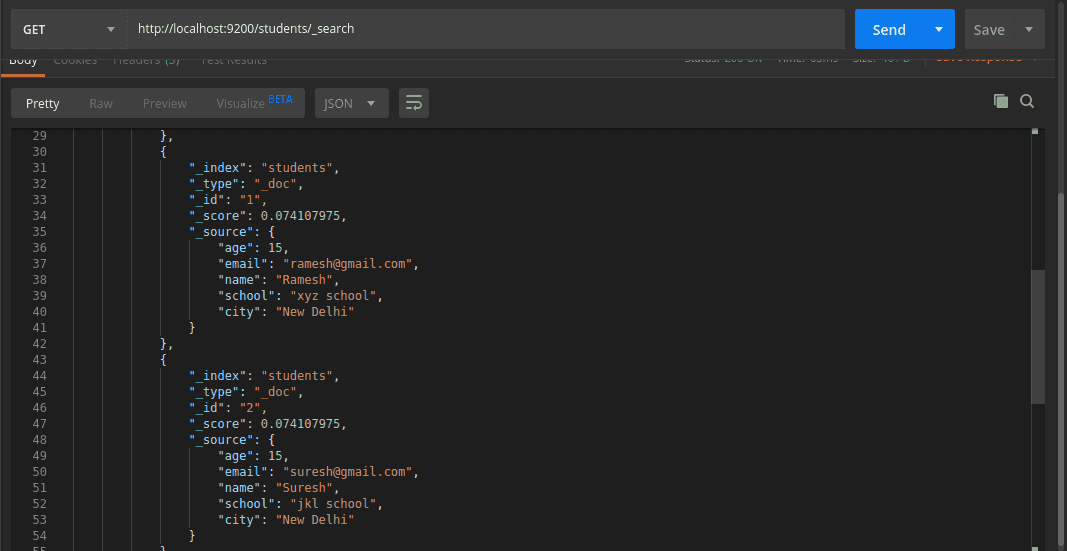Click the response pane vertical scrollbar thumb
The width and height of the screenshot is (1067, 551).
1037,335
